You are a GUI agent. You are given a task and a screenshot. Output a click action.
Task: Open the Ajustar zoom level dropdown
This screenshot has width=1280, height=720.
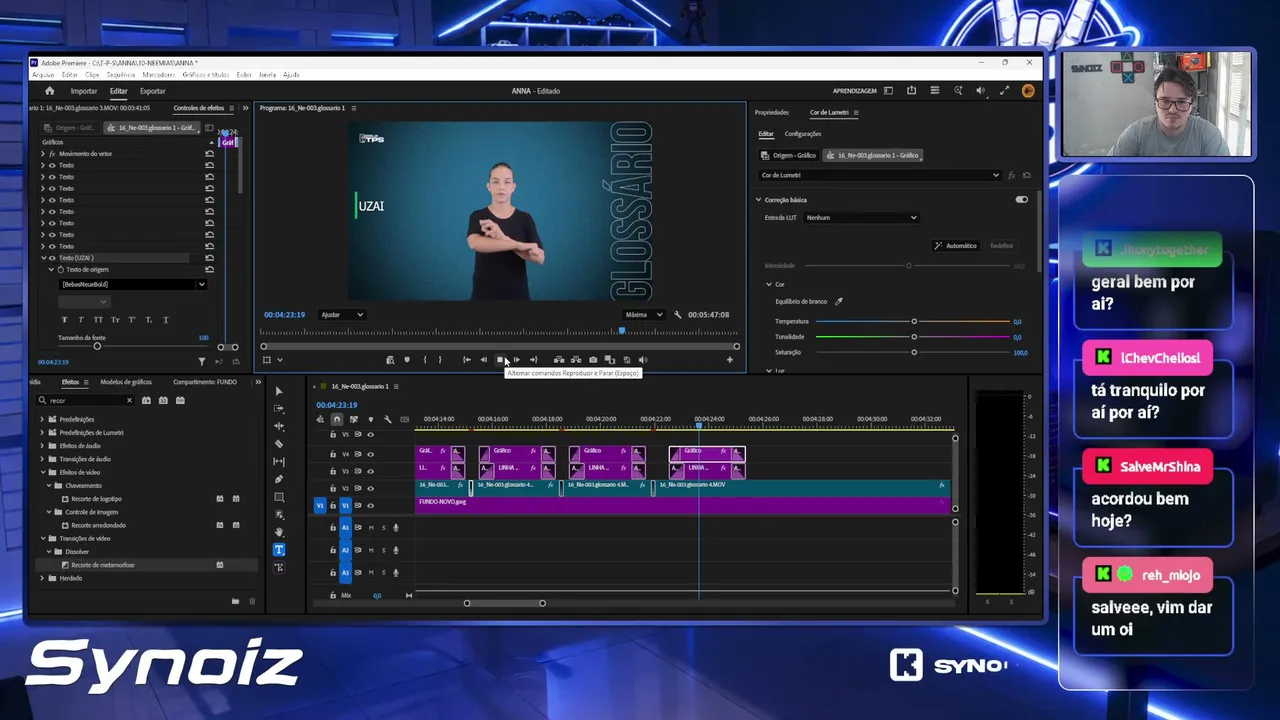coord(341,315)
